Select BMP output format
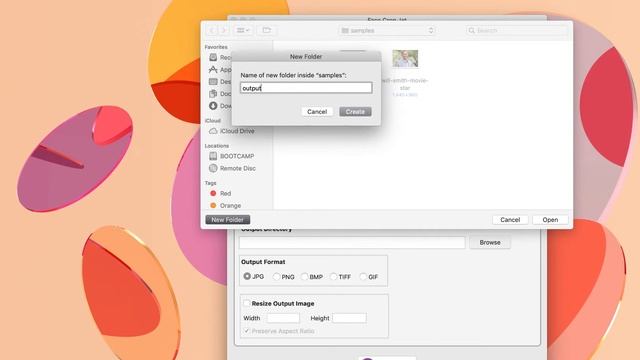640x360 pixels. 304,277
